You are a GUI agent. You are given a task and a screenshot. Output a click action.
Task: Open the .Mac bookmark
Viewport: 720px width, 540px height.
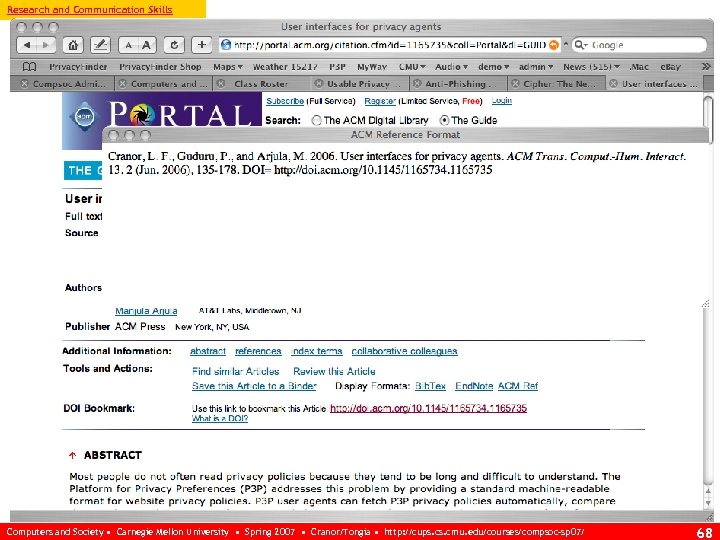coord(639,67)
